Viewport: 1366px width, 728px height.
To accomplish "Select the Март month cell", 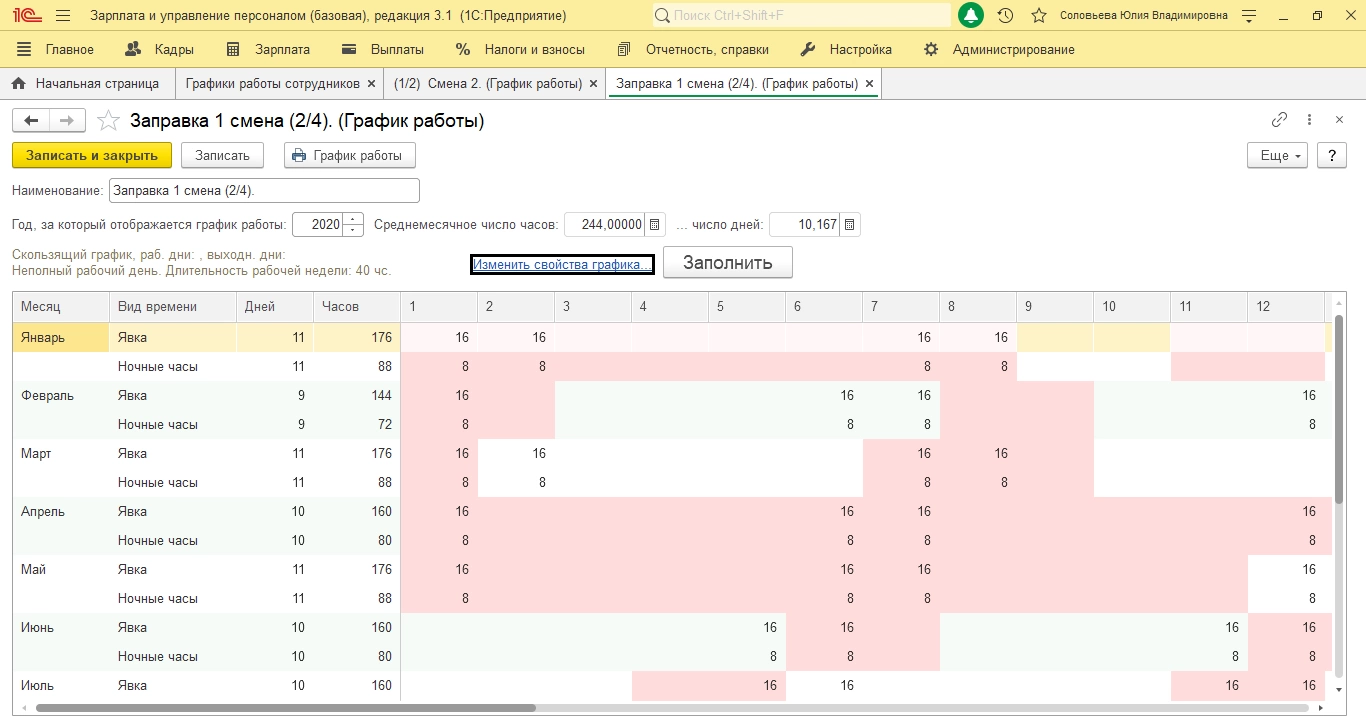I will coord(60,454).
